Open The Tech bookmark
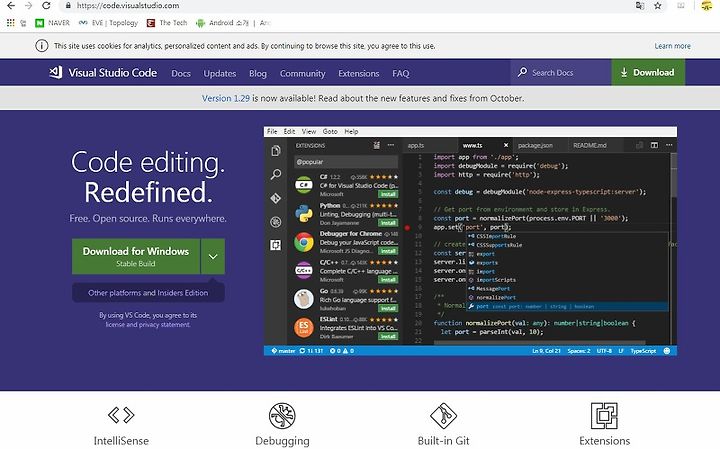This screenshot has width=720, height=449. point(167,22)
